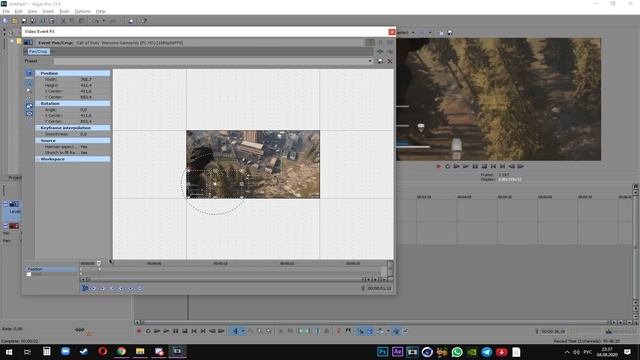Click Show Properties icon in Pan/Crop sidebar

(x=29, y=73)
